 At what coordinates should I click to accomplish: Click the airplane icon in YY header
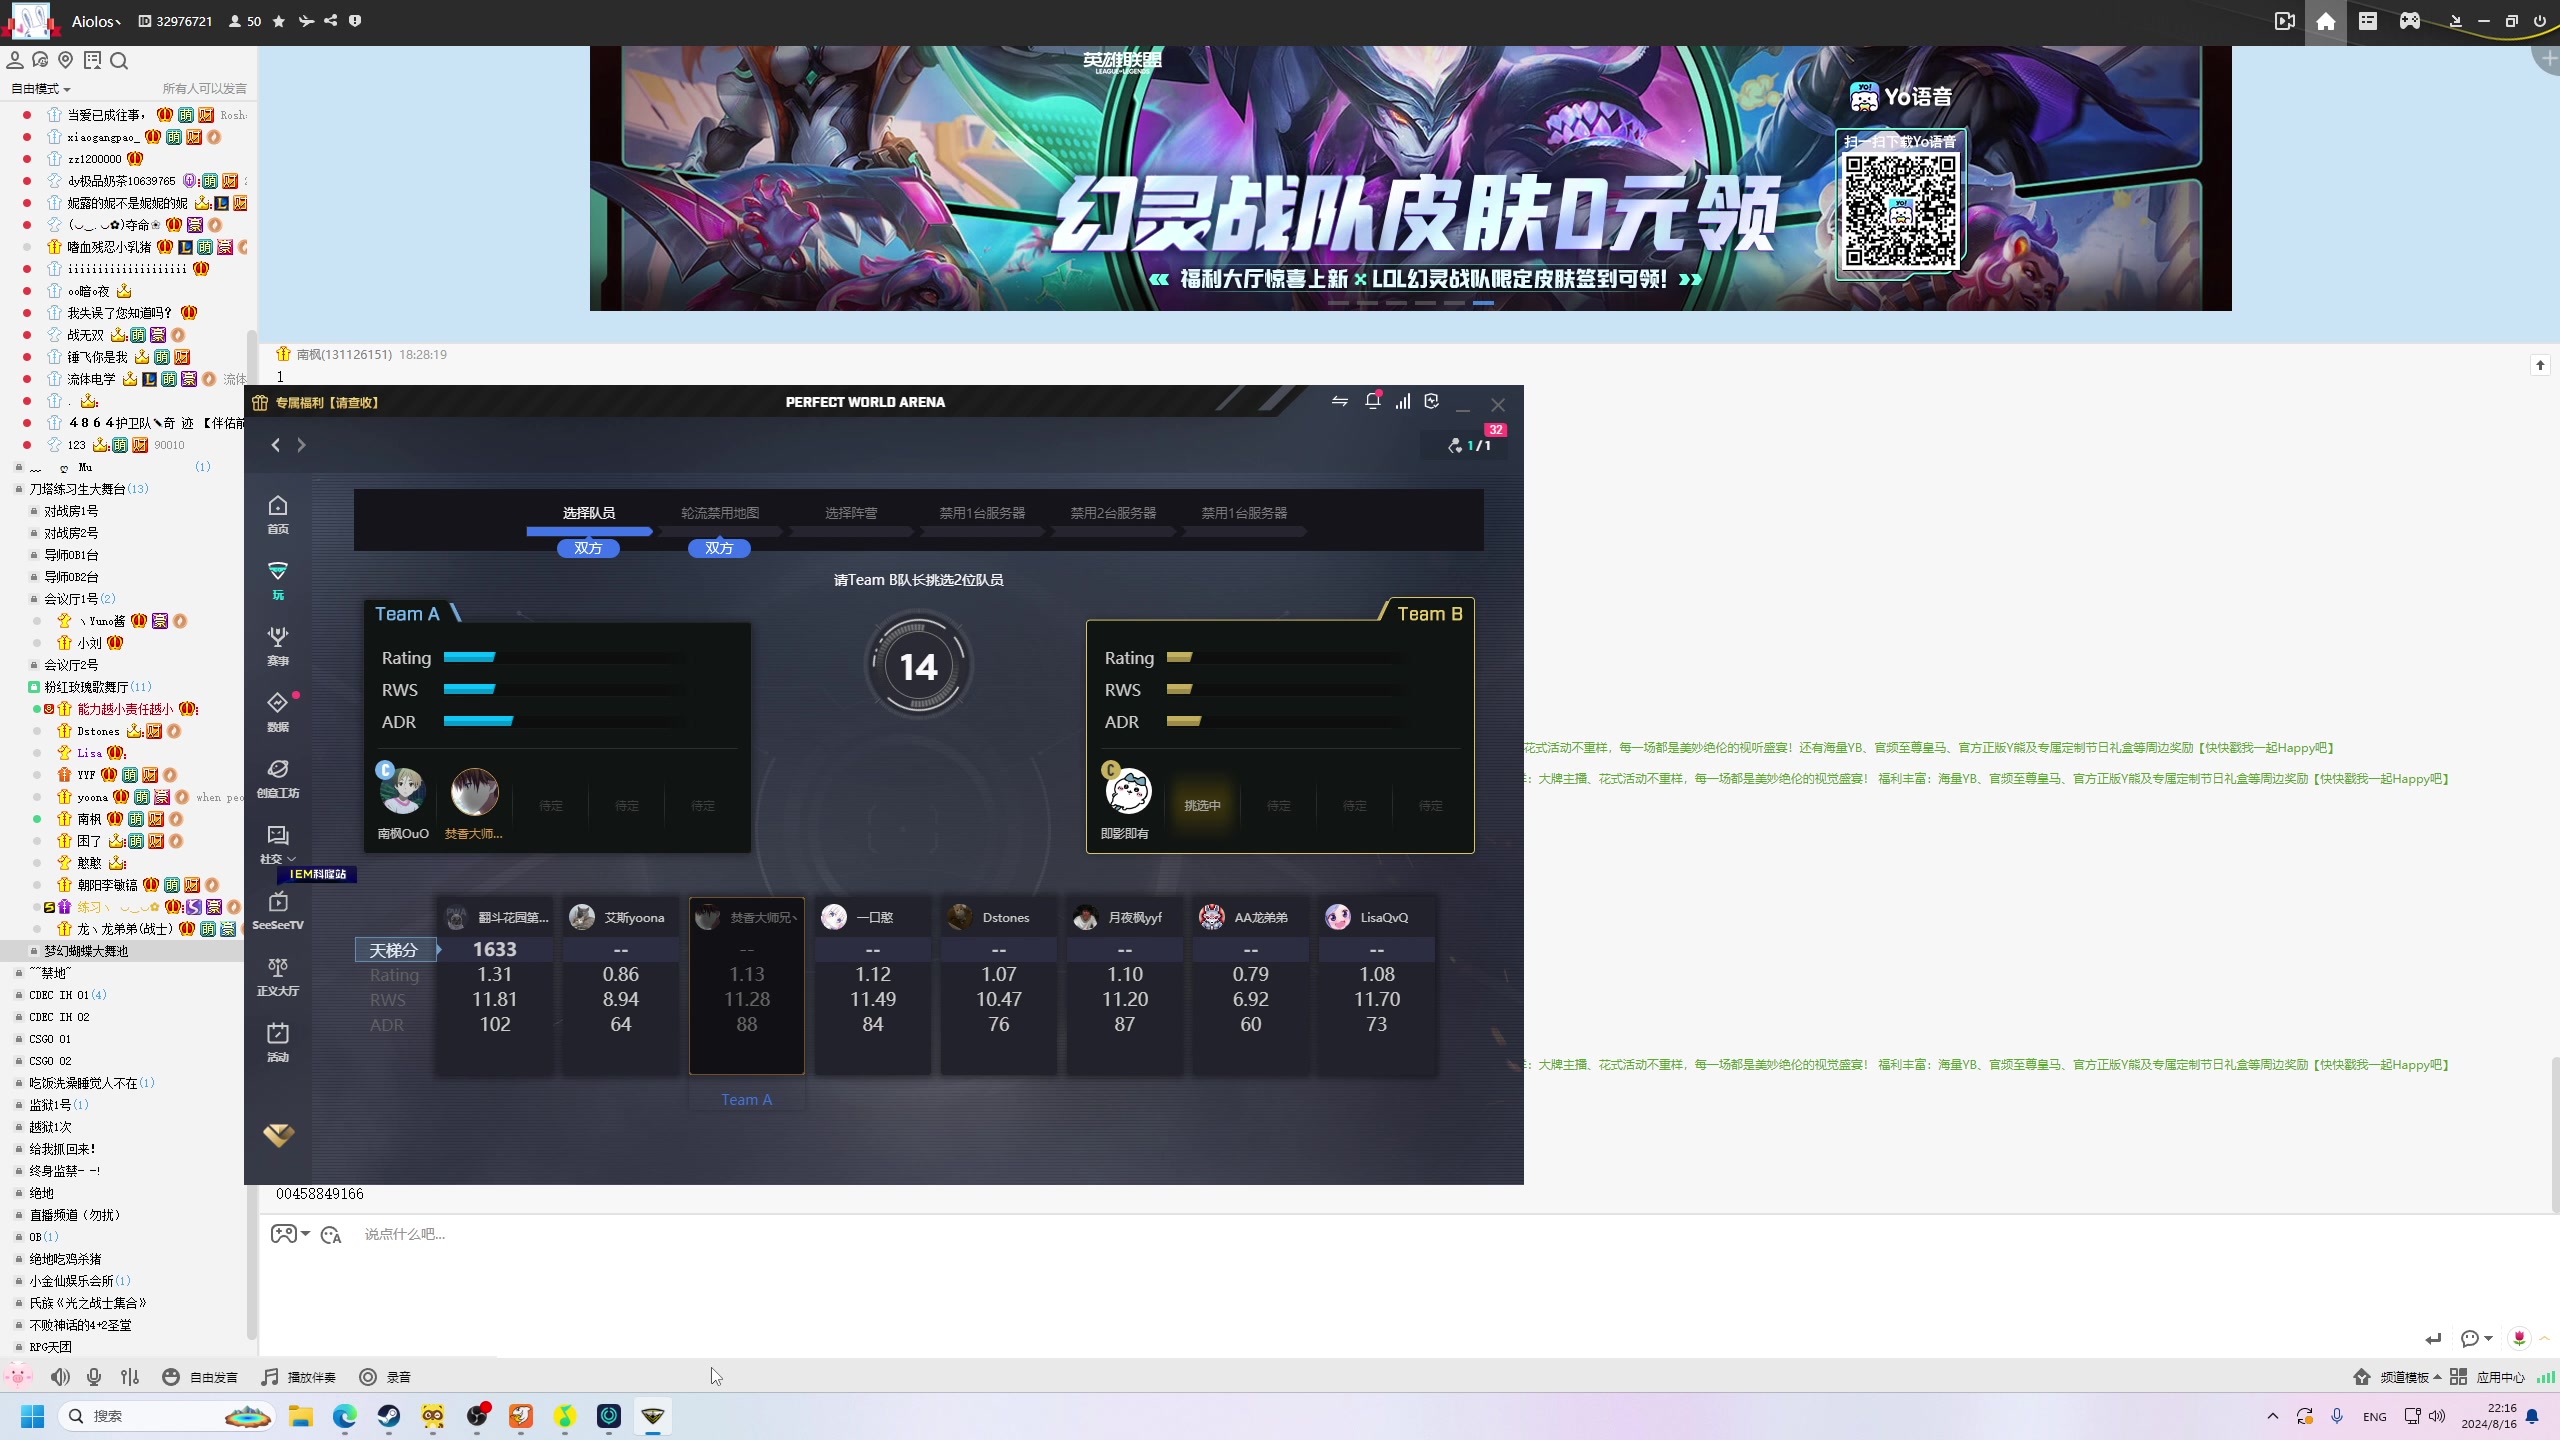click(306, 21)
